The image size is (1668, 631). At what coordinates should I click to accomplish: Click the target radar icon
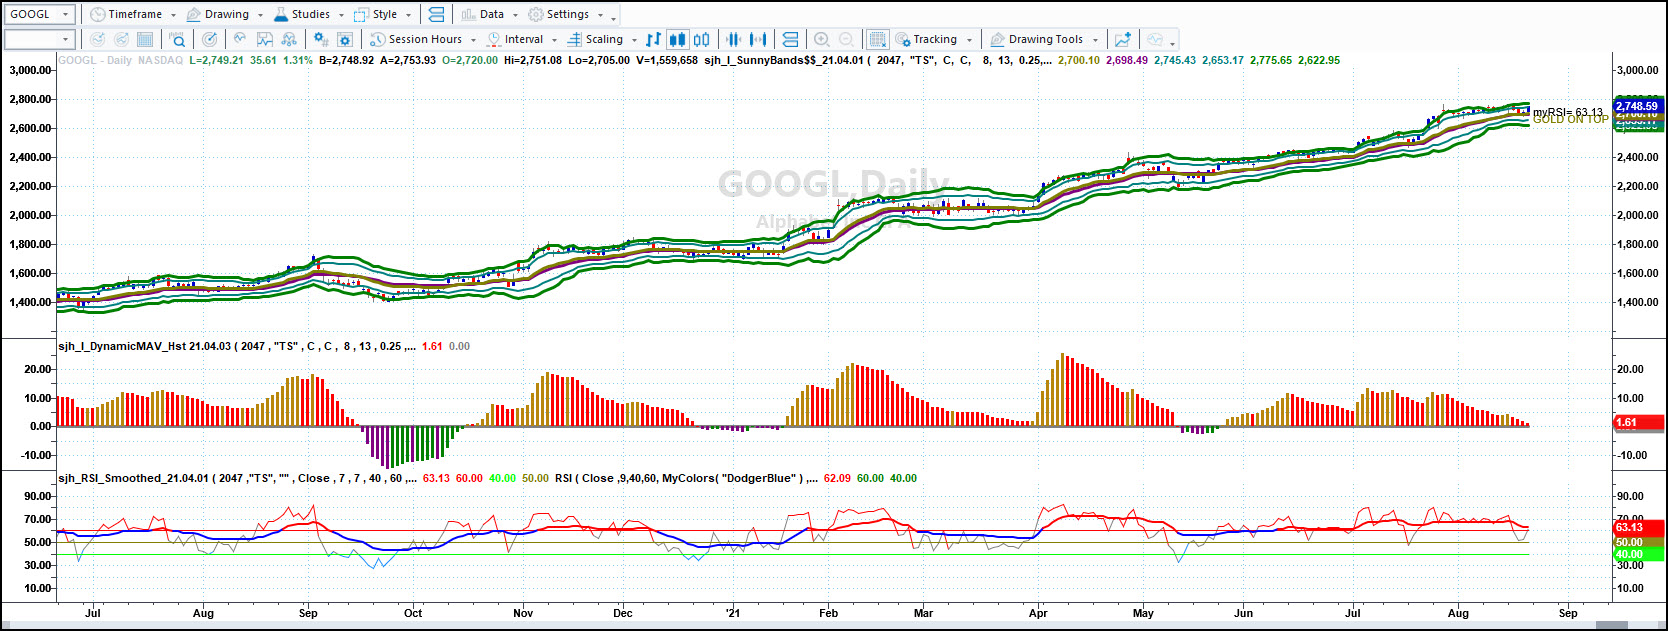click(x=209, y=39)
